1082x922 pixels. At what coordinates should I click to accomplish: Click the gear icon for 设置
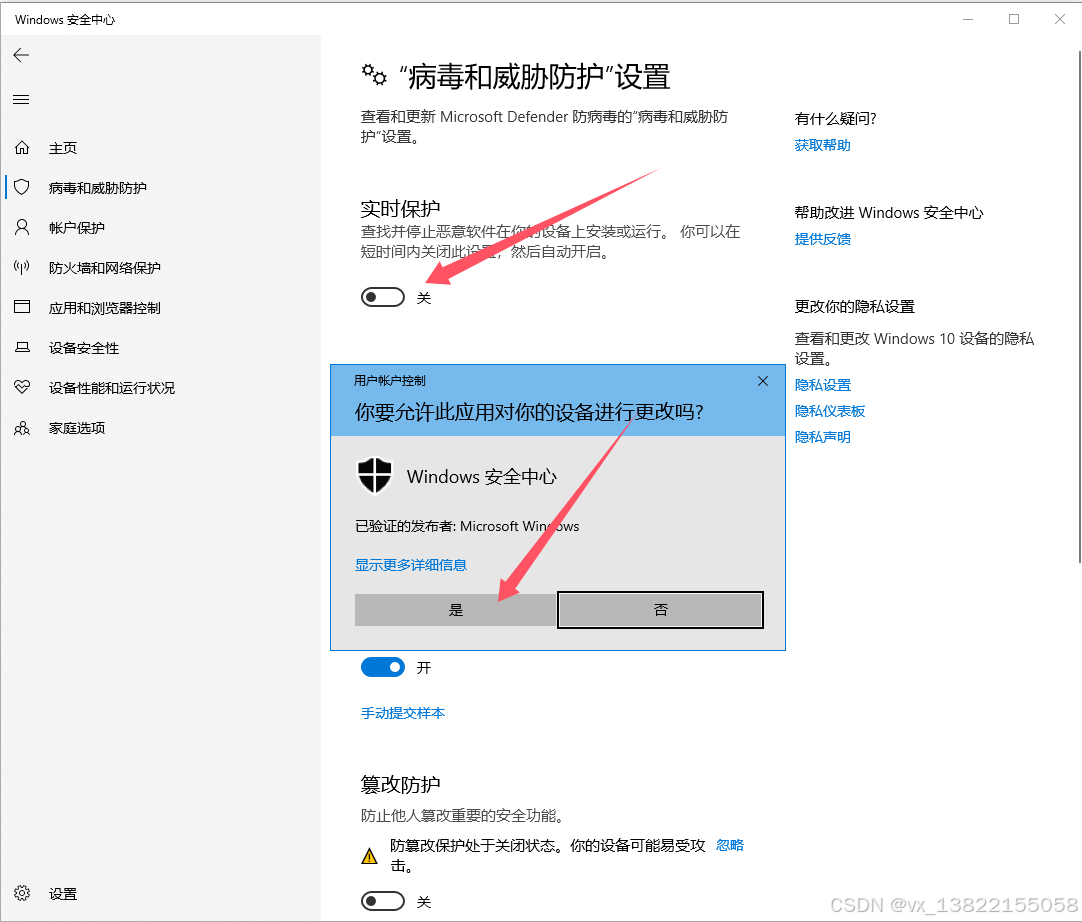point(22,893)
